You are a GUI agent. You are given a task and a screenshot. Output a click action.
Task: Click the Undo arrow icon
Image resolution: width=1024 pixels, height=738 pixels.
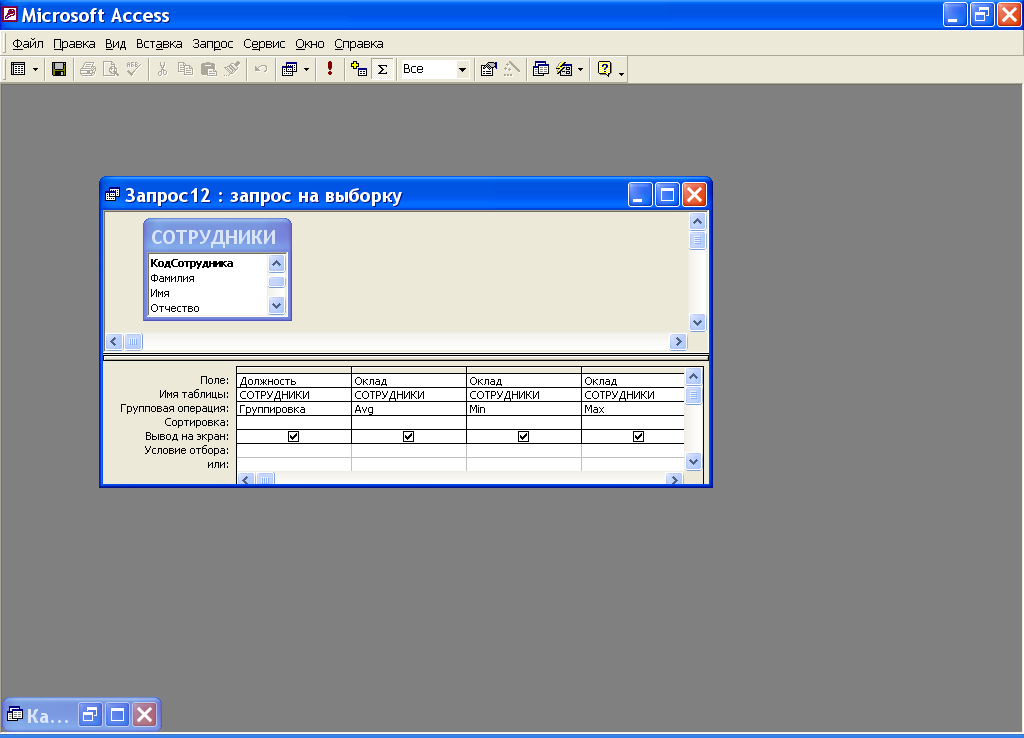[261, 69]
